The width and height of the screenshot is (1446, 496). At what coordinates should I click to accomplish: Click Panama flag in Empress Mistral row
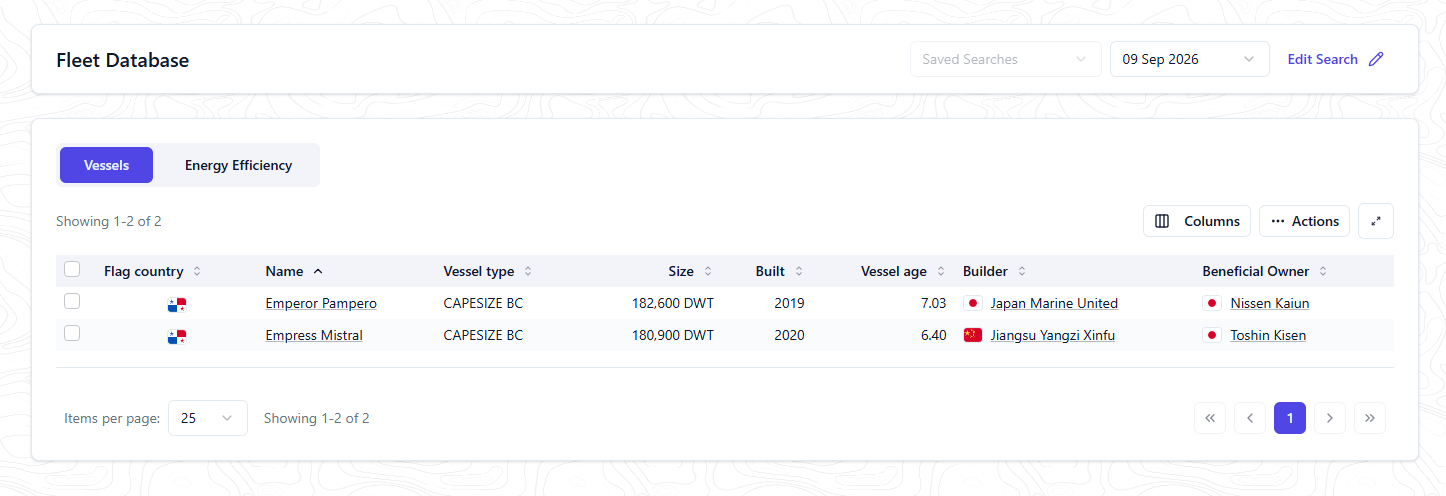pyautogui.click(x=177, y=336)
